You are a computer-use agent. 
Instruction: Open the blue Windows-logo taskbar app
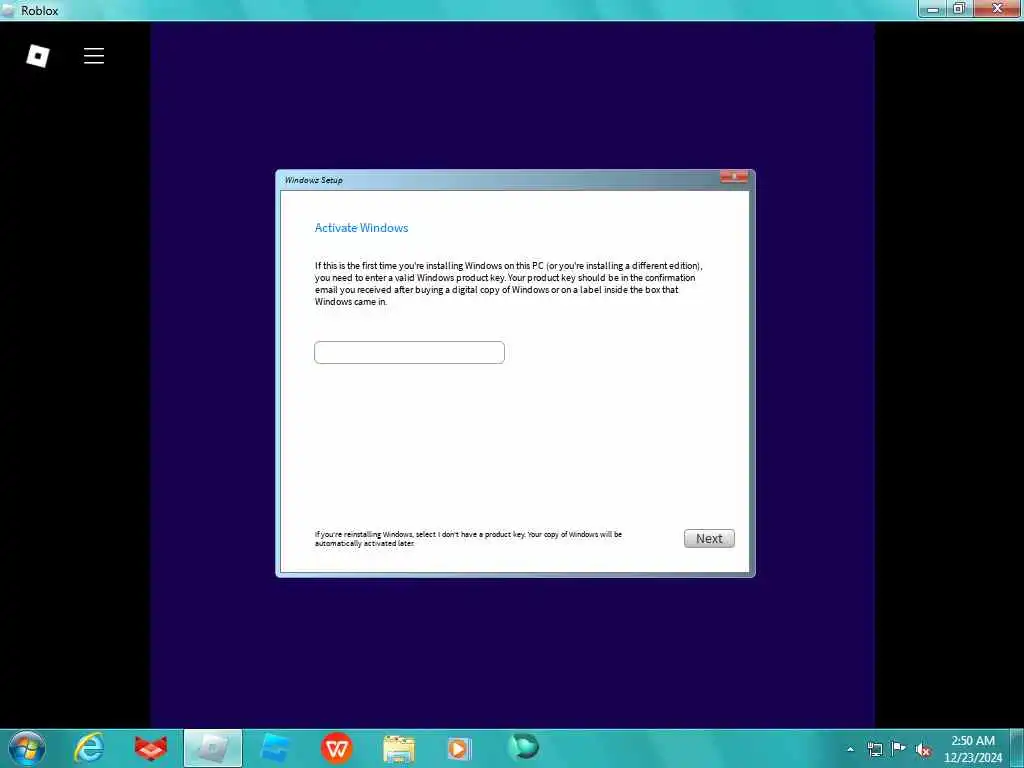(275, 748)
